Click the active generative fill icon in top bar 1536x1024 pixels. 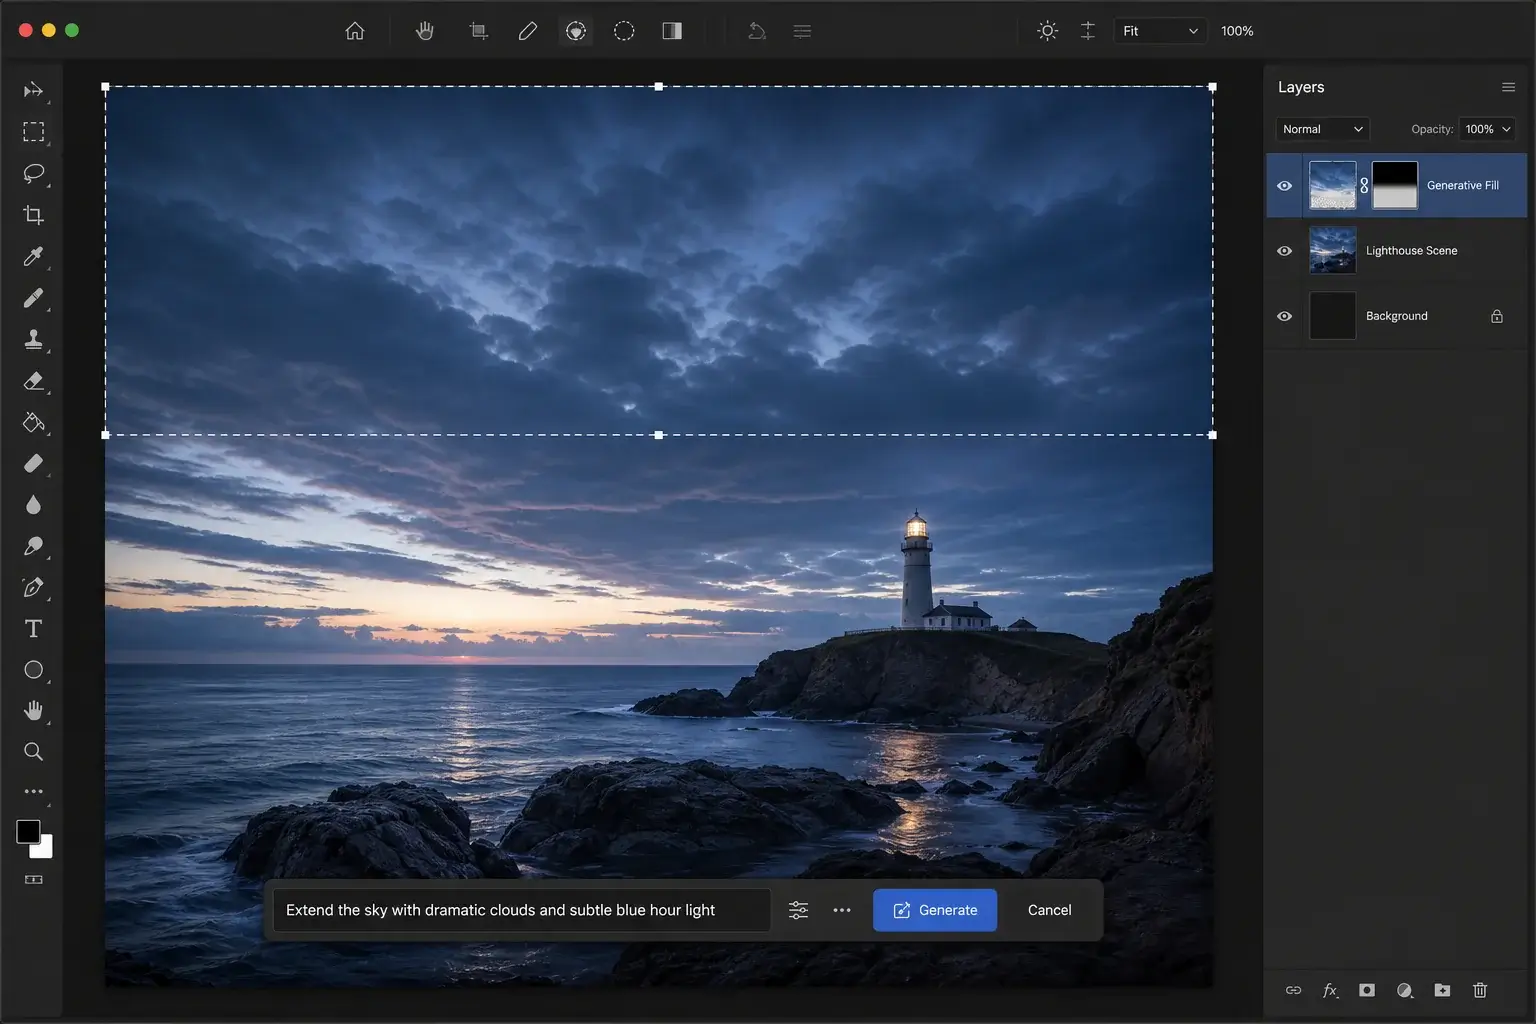coord(576,31)
